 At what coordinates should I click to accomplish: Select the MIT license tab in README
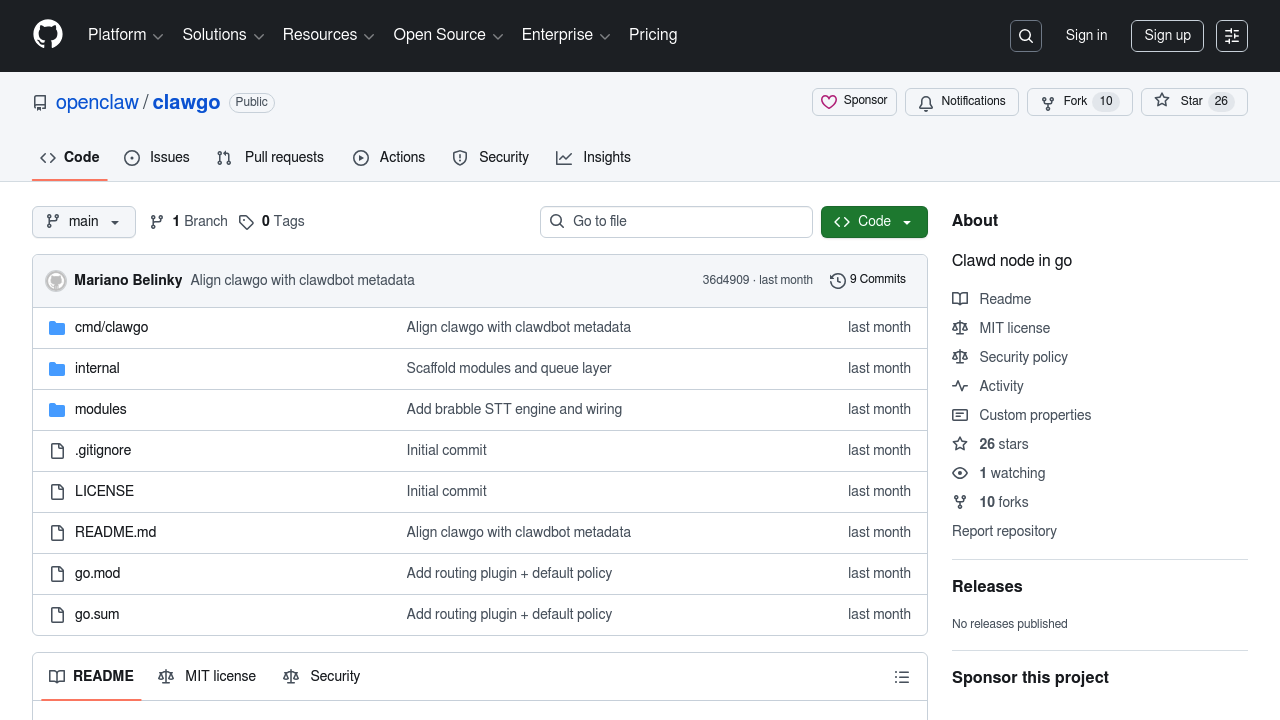tap(207, 677)
